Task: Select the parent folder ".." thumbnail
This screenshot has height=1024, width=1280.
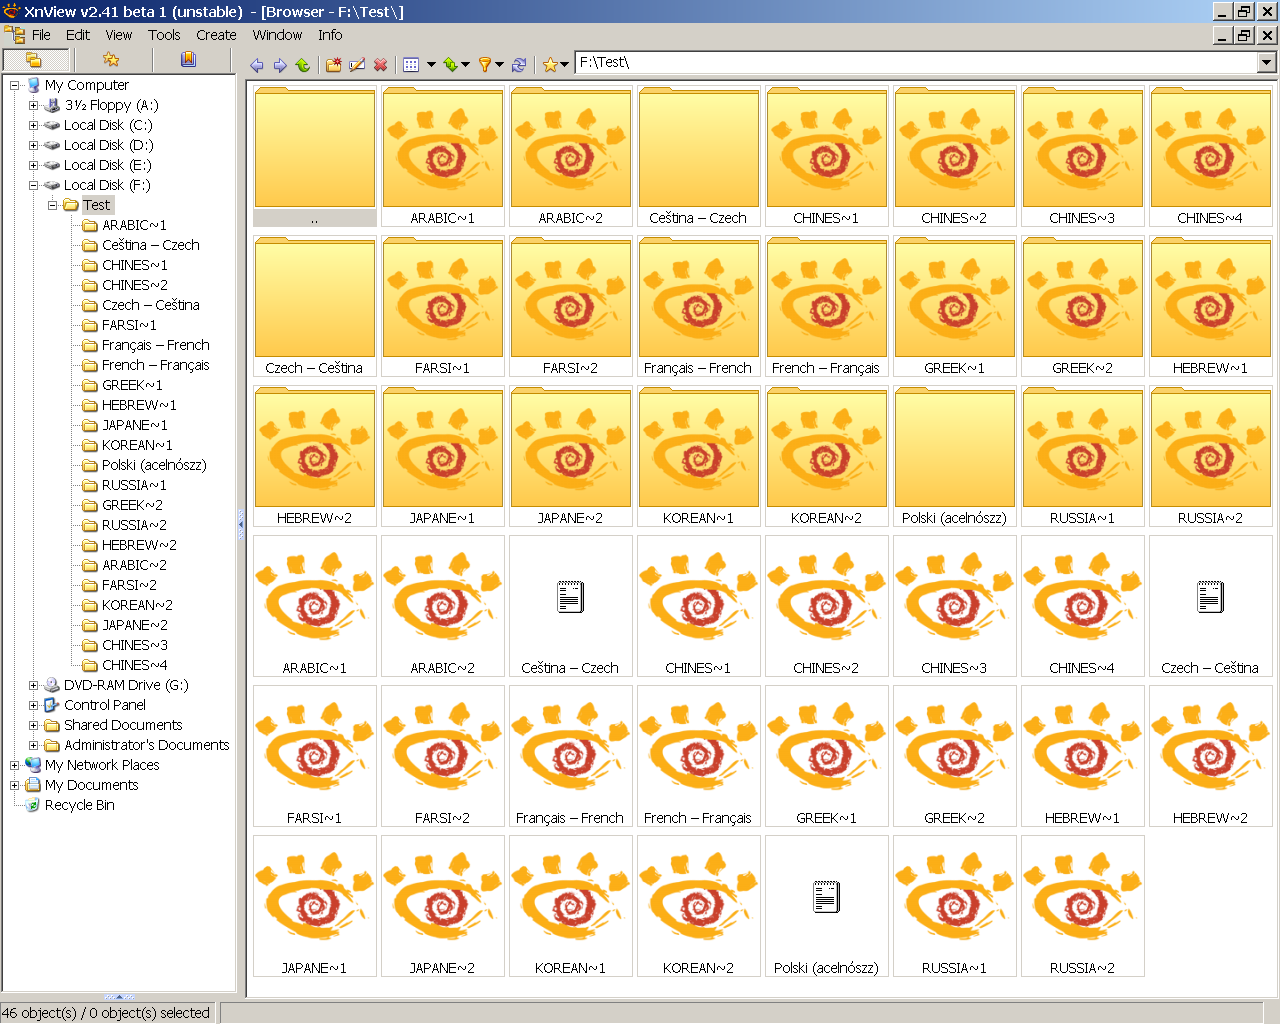Action: coord(315,156)
